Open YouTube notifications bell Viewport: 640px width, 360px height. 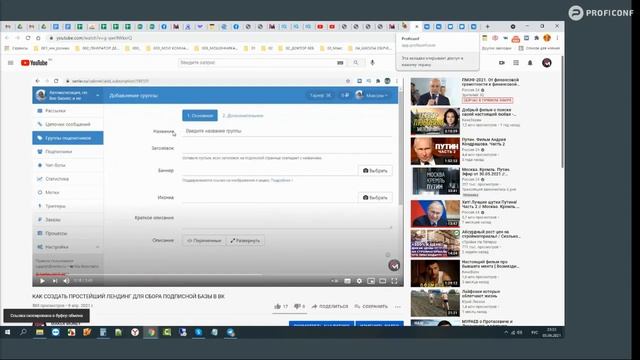tap(530, 63)
